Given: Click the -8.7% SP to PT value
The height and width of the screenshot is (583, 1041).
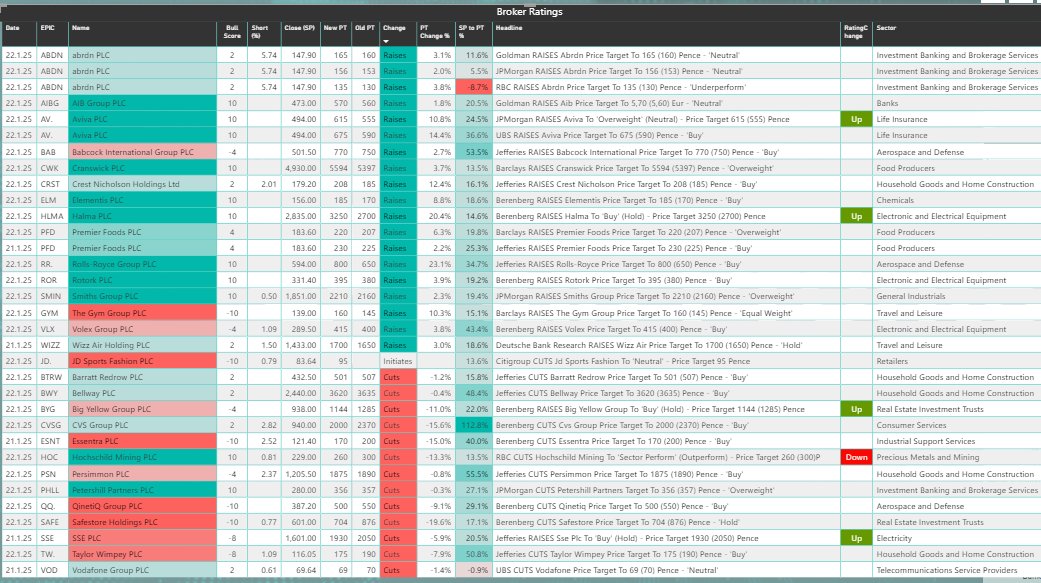Looking at the screenshot, I should (x=473, y=87).
